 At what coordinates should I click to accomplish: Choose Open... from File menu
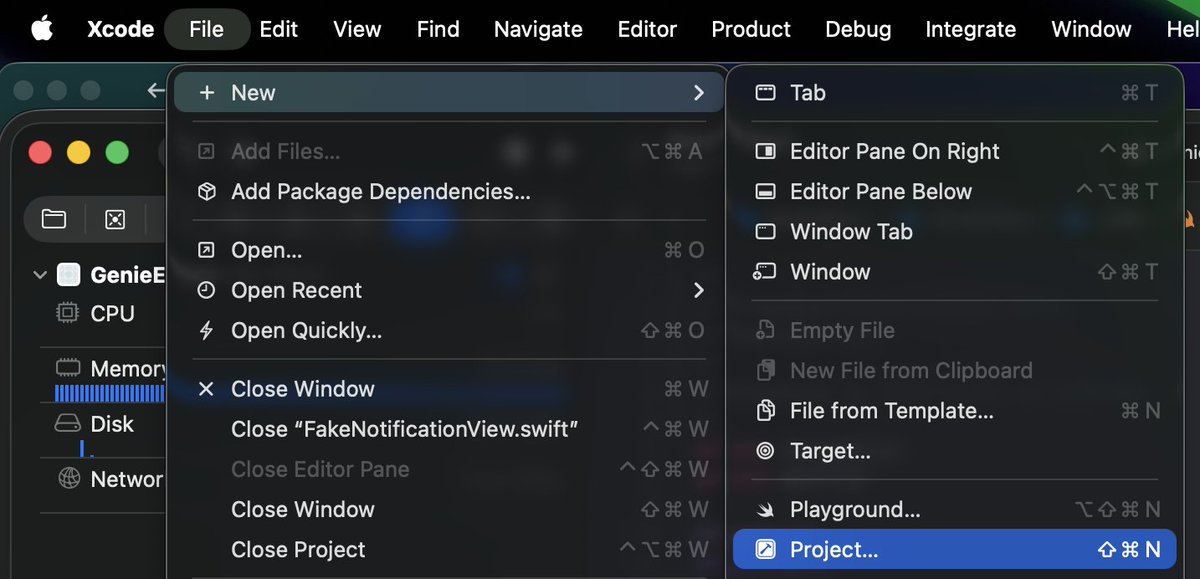[x=449, y=250]
